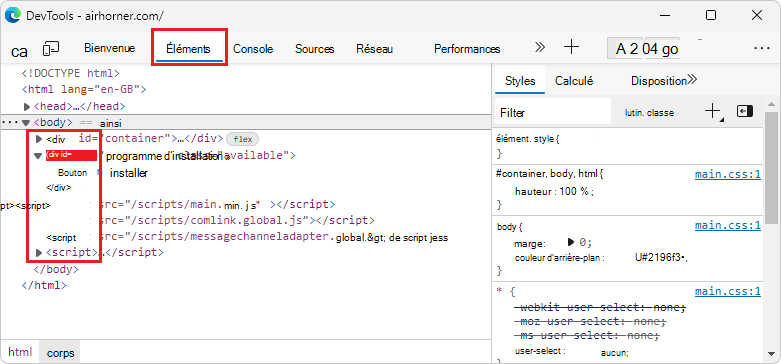Toggle the lutin. classe button
Screen dimensions: 781x364
point(650,113)
